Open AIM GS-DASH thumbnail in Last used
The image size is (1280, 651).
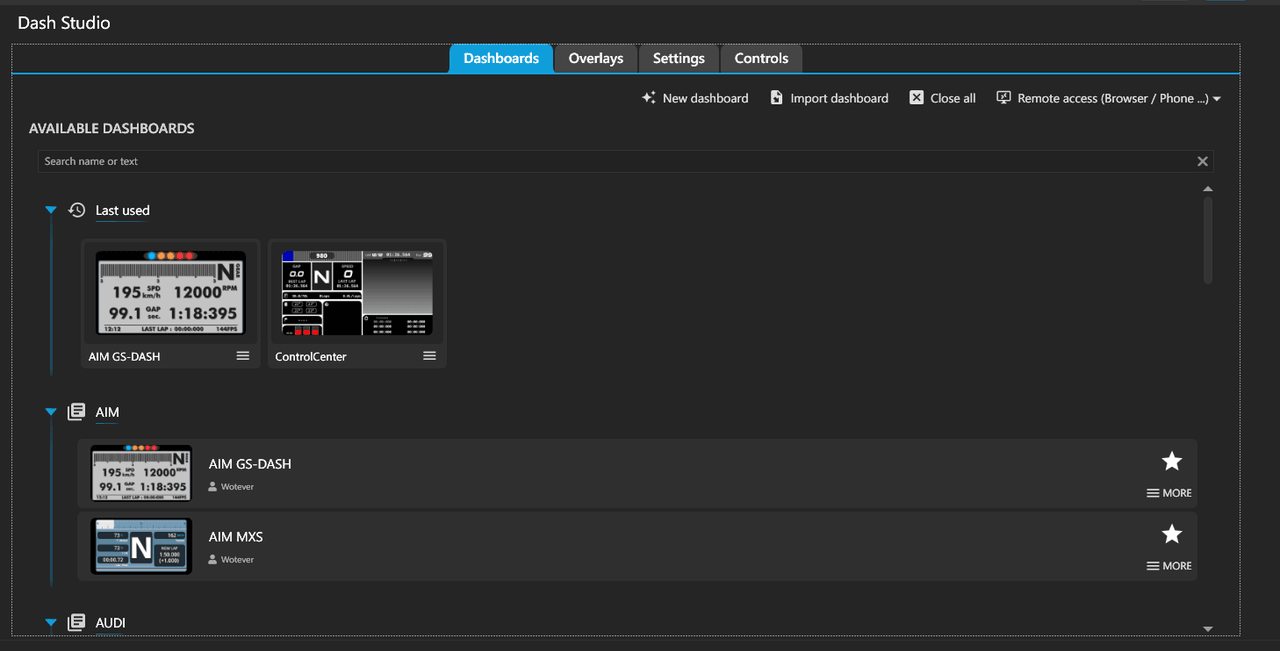[171, 292]
